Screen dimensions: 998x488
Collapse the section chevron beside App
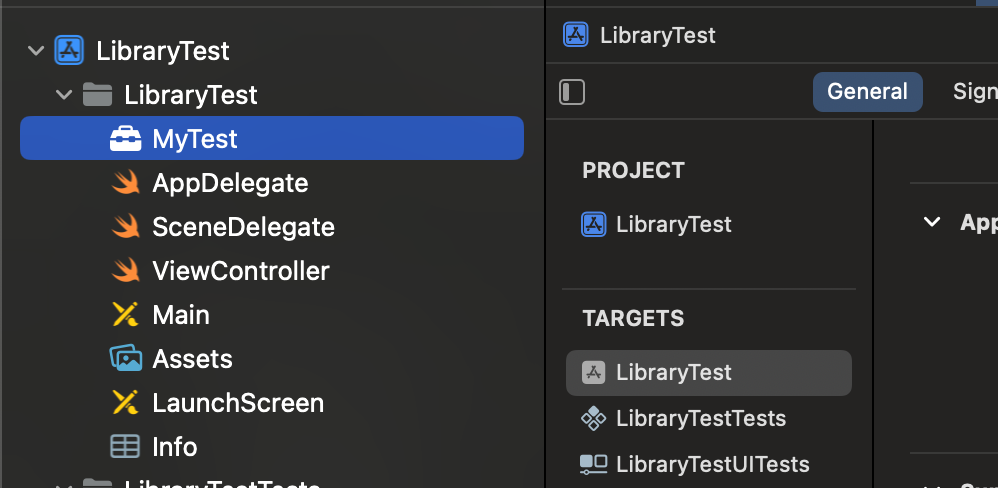[x=932, y=222]
